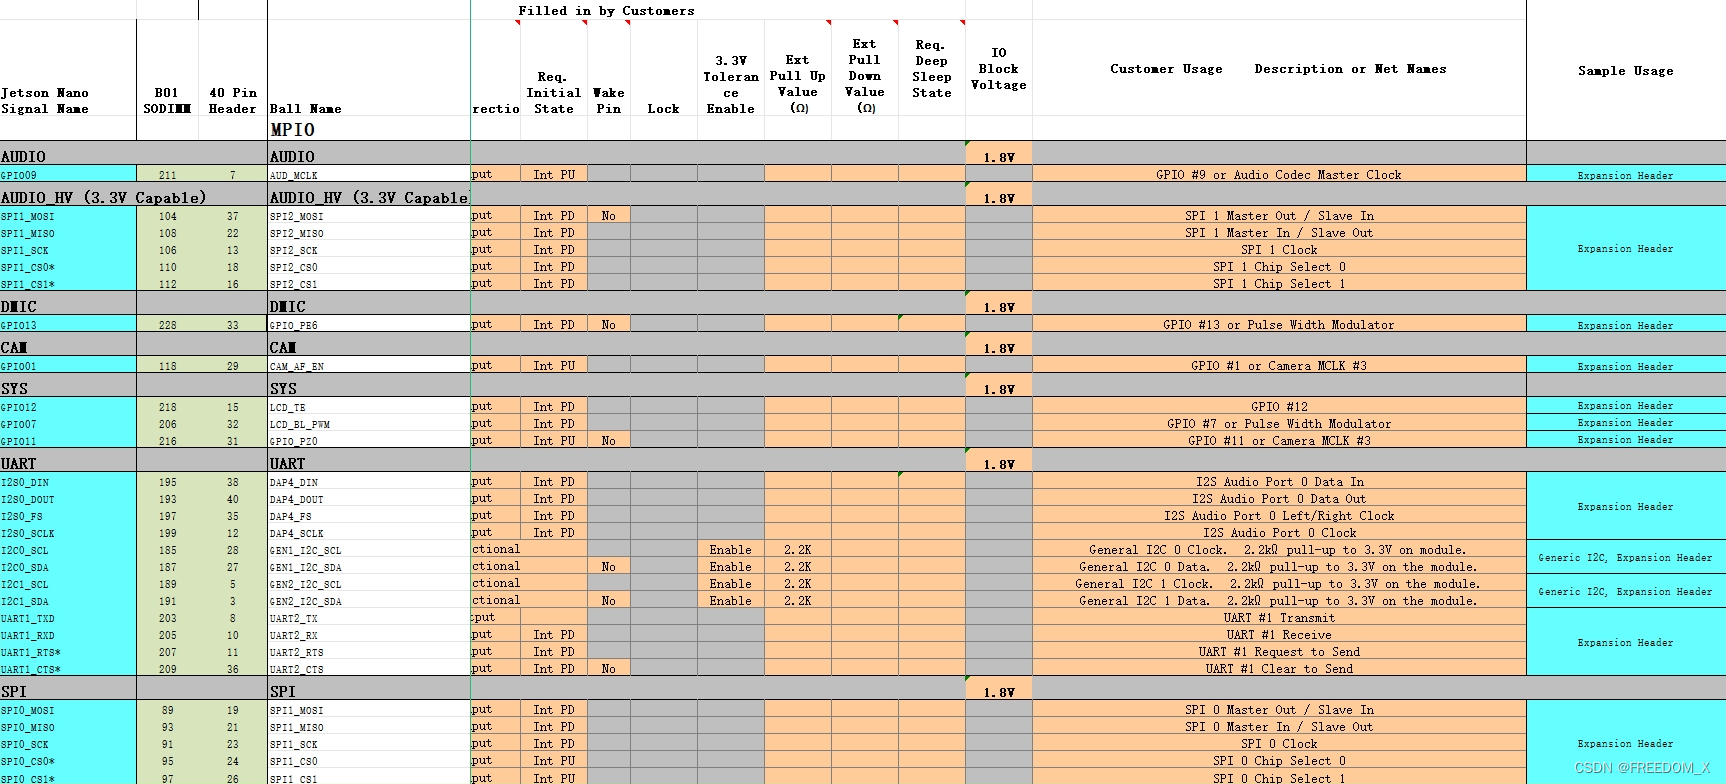Click SODIMM pin '211' cell
Viewport: 1726px width, 784px height.
tap(167, 174)
